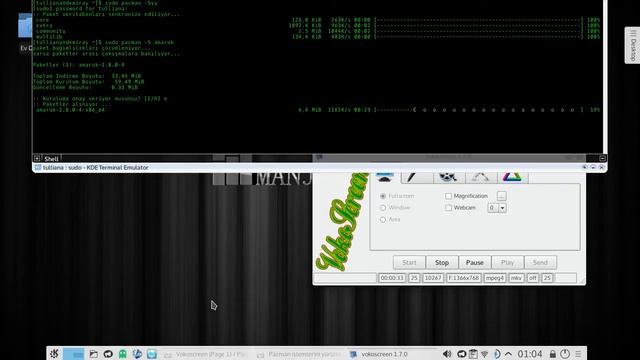Open the green ghost application launcher
Image resolution: width=640 pixels, height=360 pixels.
(122, 354)
